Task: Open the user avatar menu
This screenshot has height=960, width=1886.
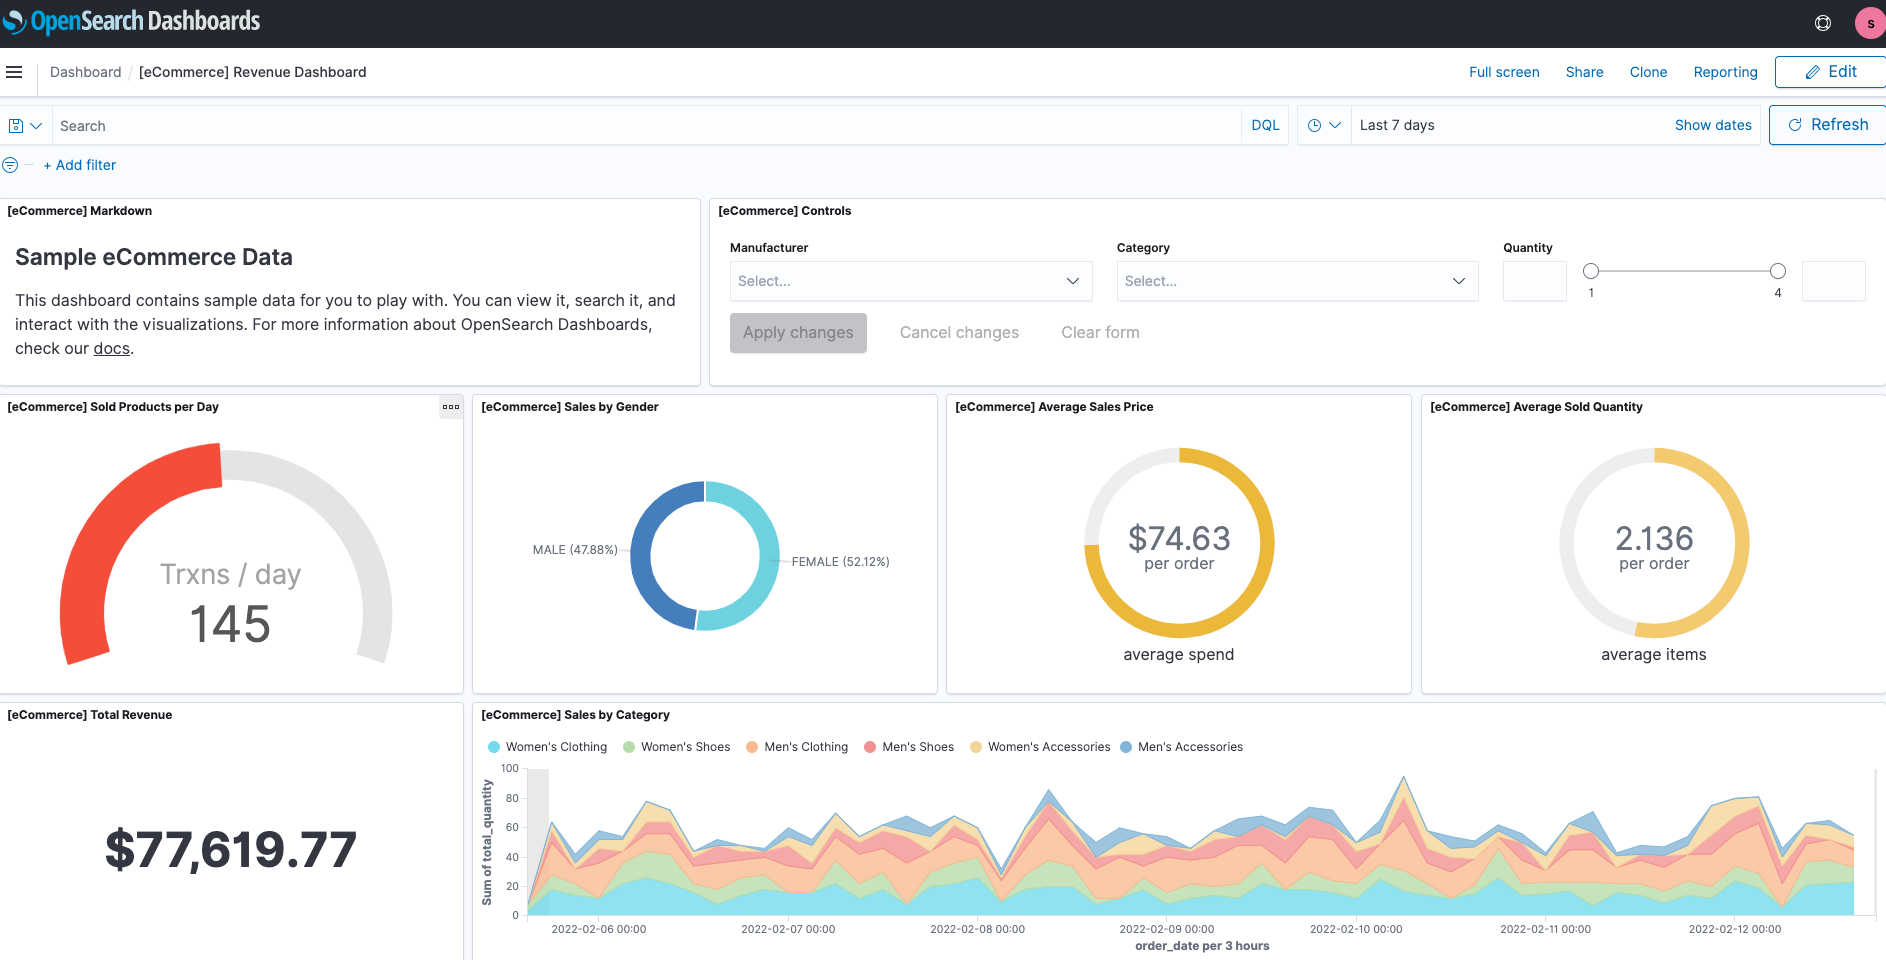Action: [x=1868, y=22]
